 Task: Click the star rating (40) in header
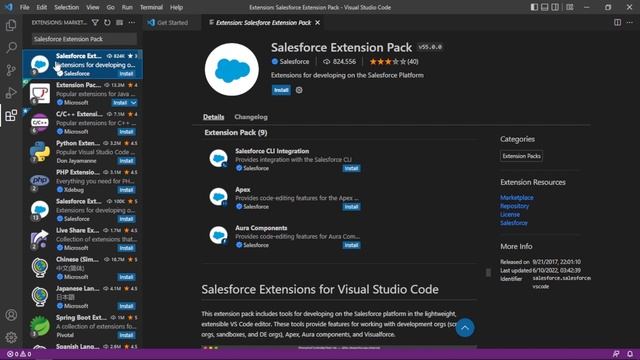pyautogui.click(x=394, y=62)
